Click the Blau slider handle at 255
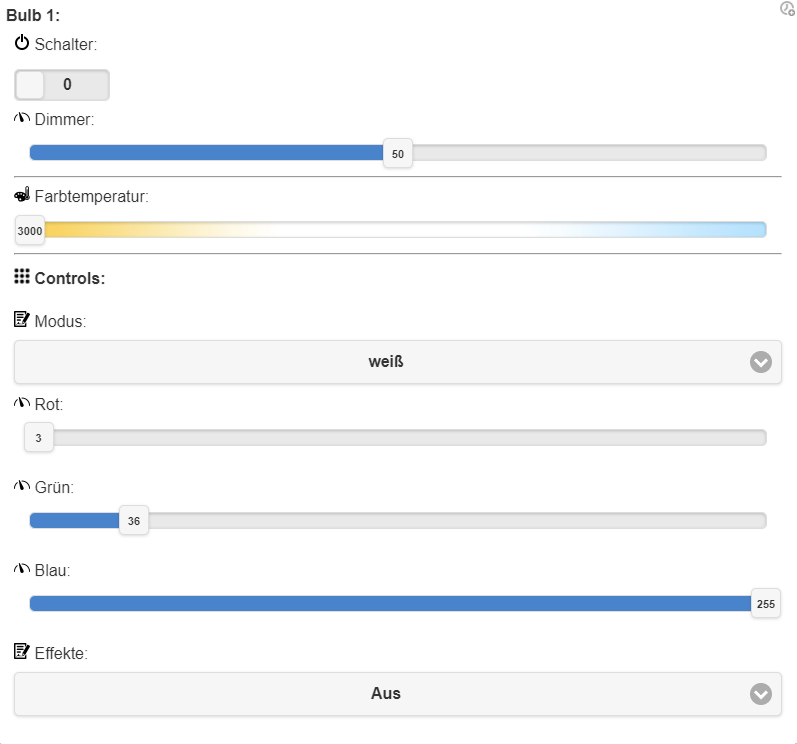Screen dimensions: 797x744 766,604
